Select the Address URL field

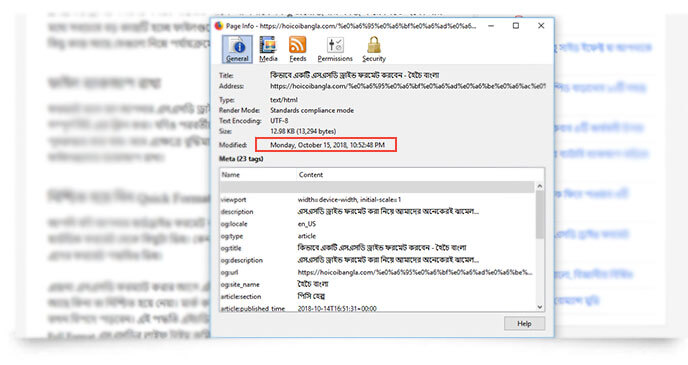(408, 86)
